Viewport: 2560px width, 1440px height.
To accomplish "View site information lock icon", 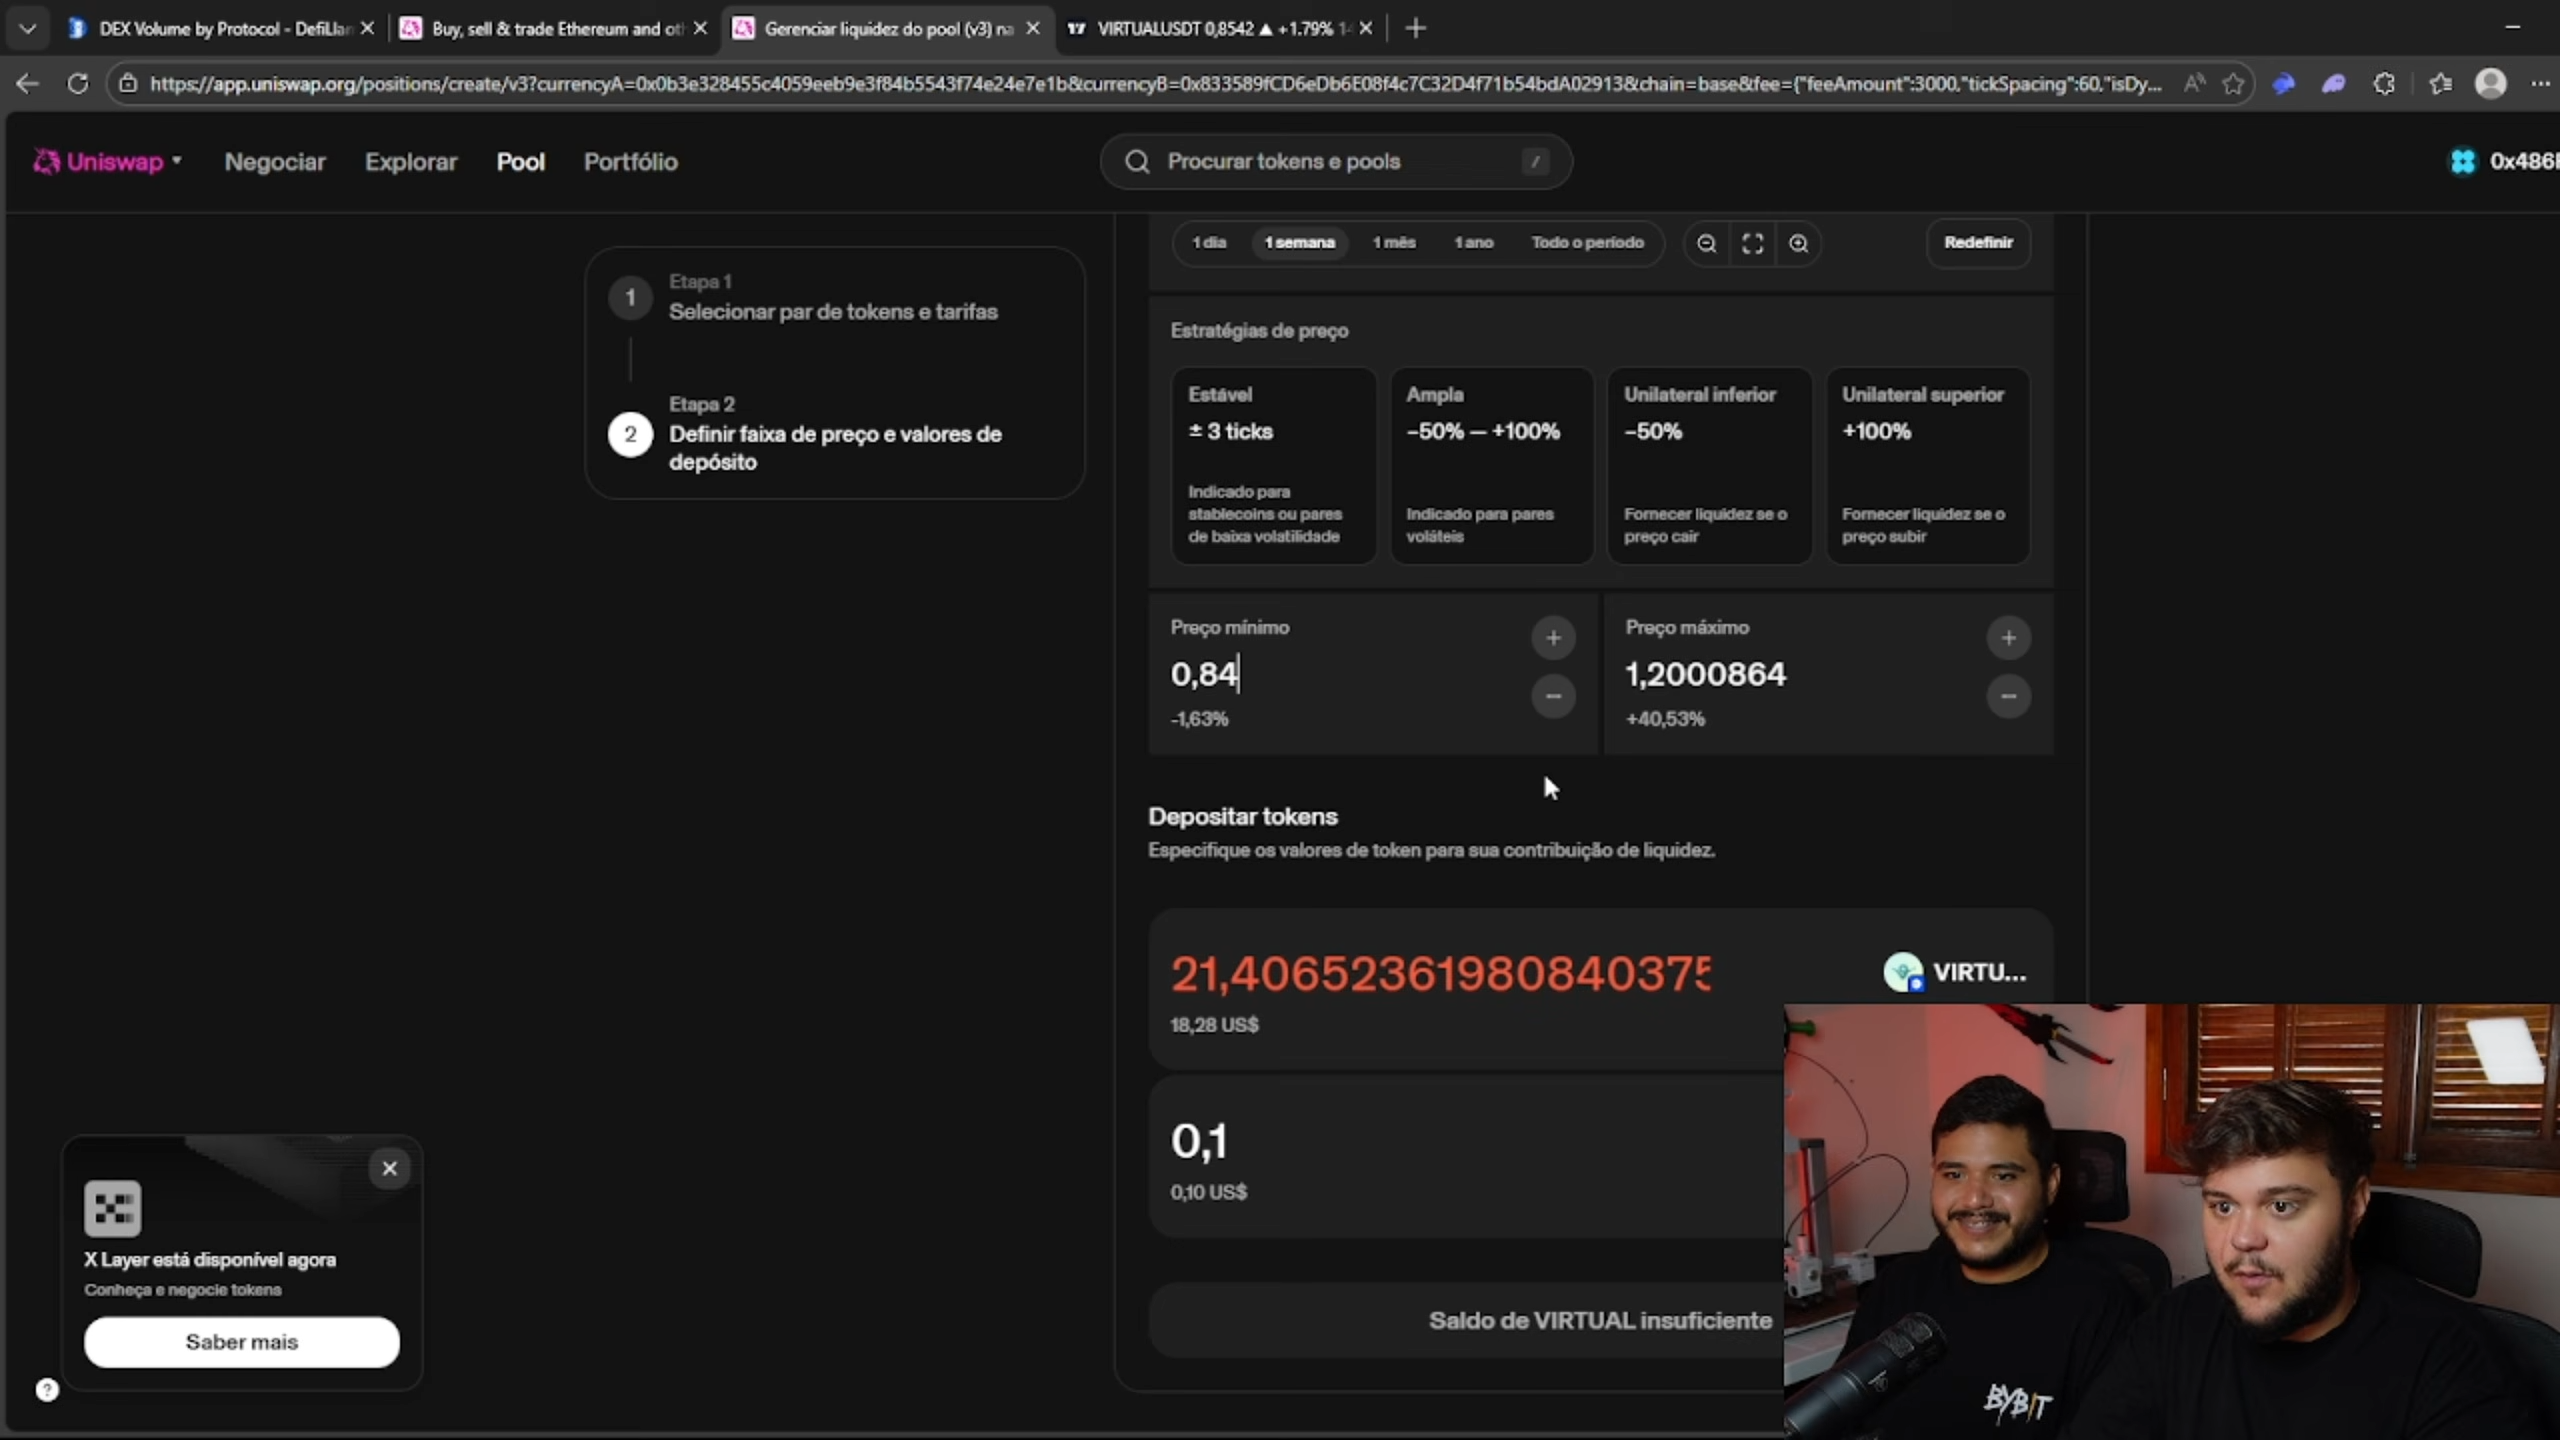I will [x=128, y=84].
